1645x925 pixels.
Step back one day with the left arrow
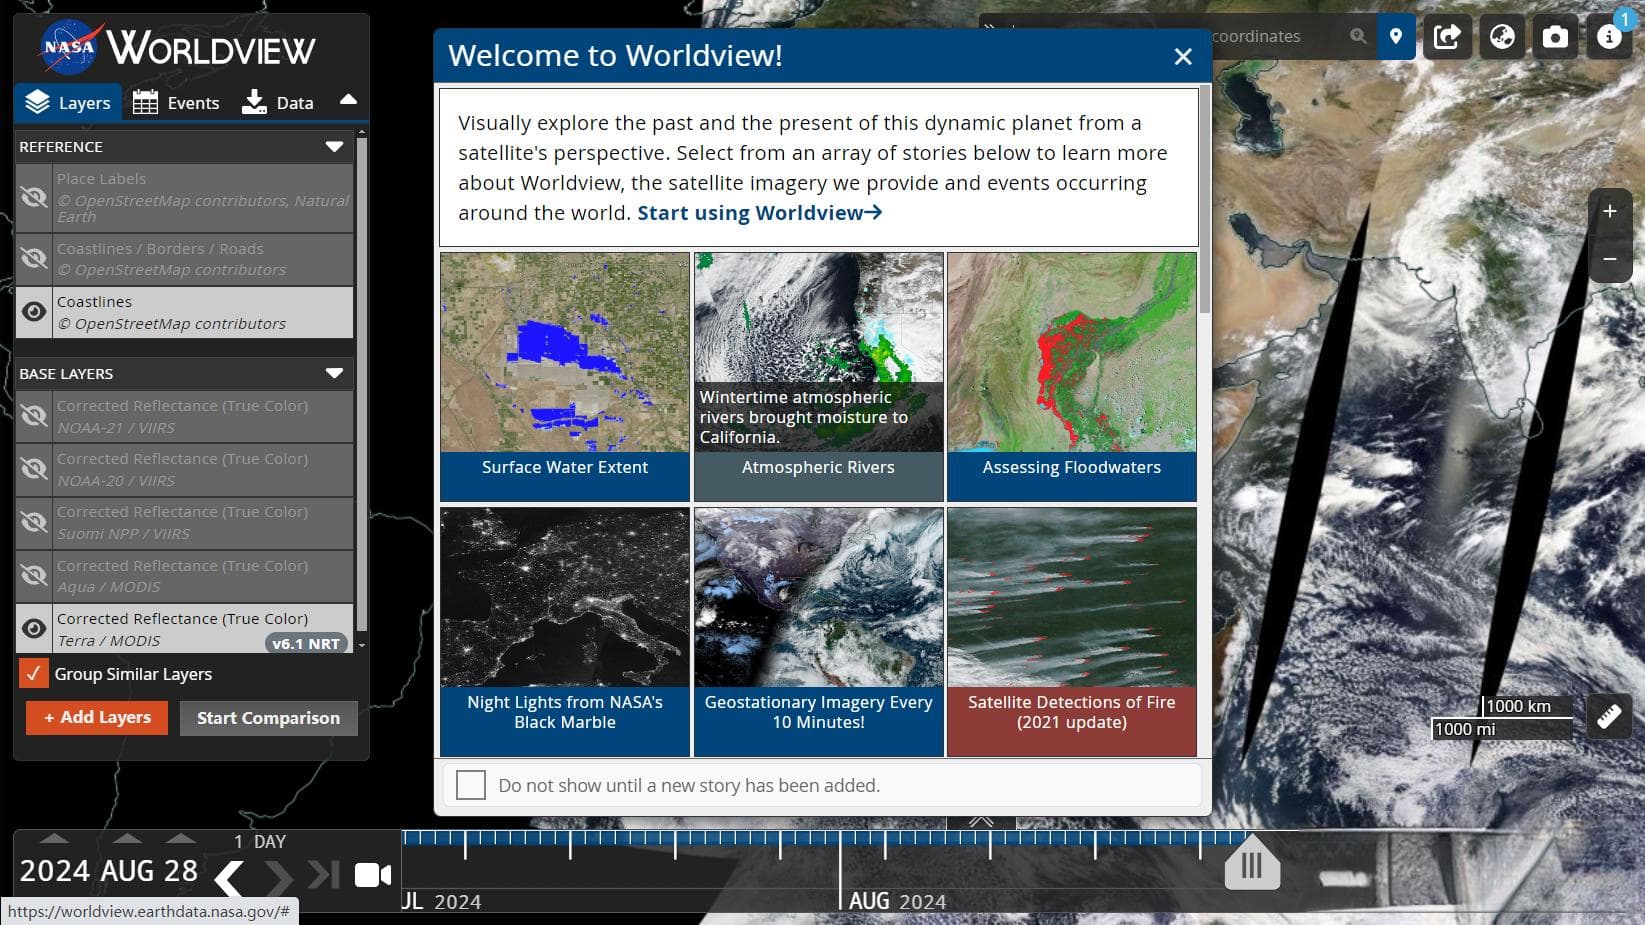pyautogui.click(x=229, y=878)
